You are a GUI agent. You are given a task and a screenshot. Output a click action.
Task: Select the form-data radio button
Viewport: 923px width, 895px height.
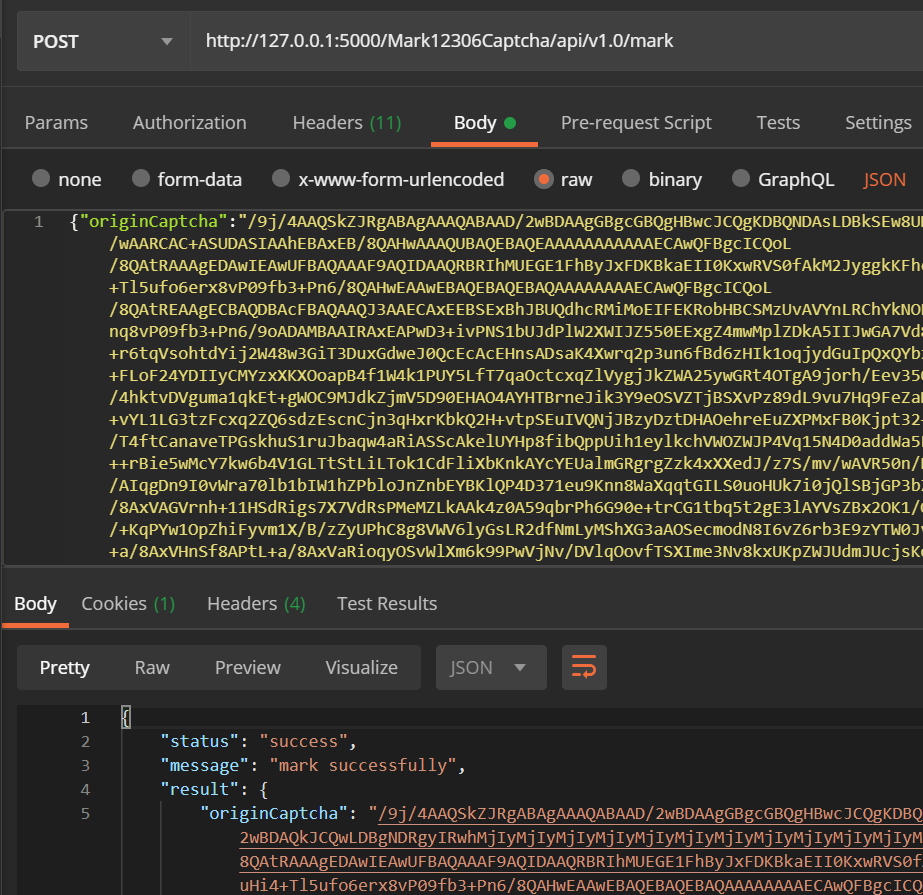click(x=141, y=180)
